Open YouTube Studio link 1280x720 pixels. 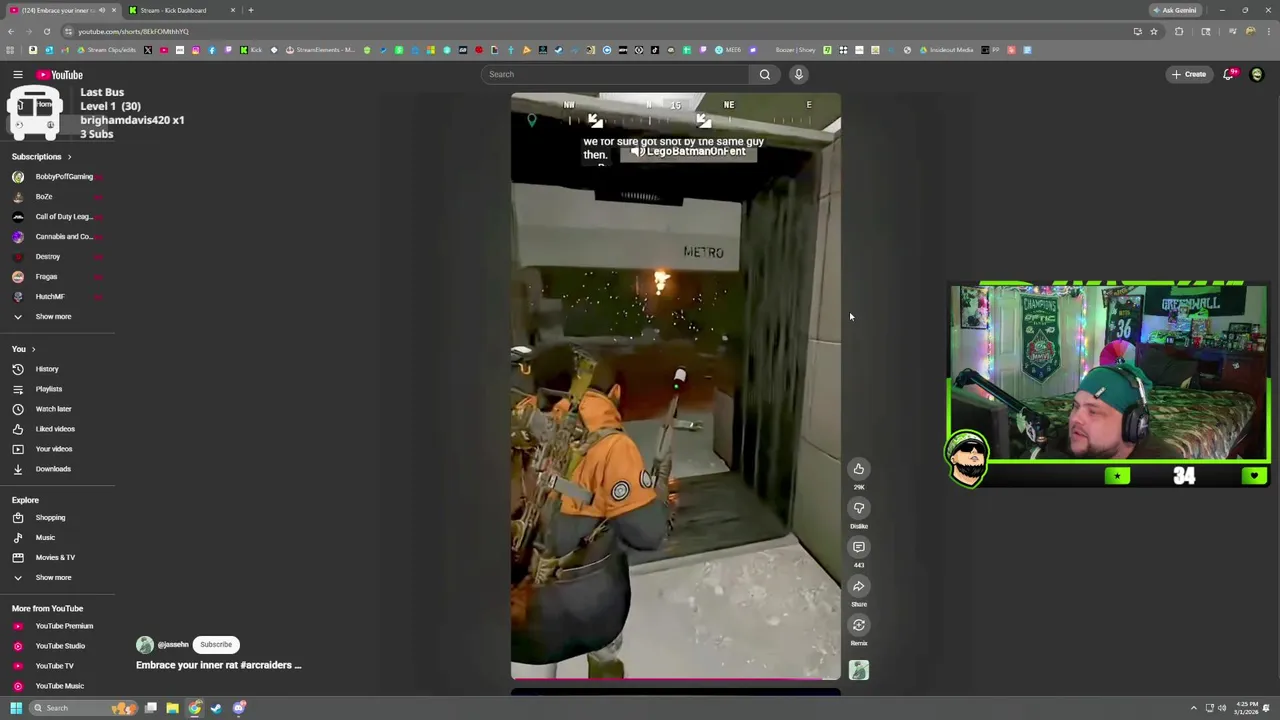click(x=56, y=646)
